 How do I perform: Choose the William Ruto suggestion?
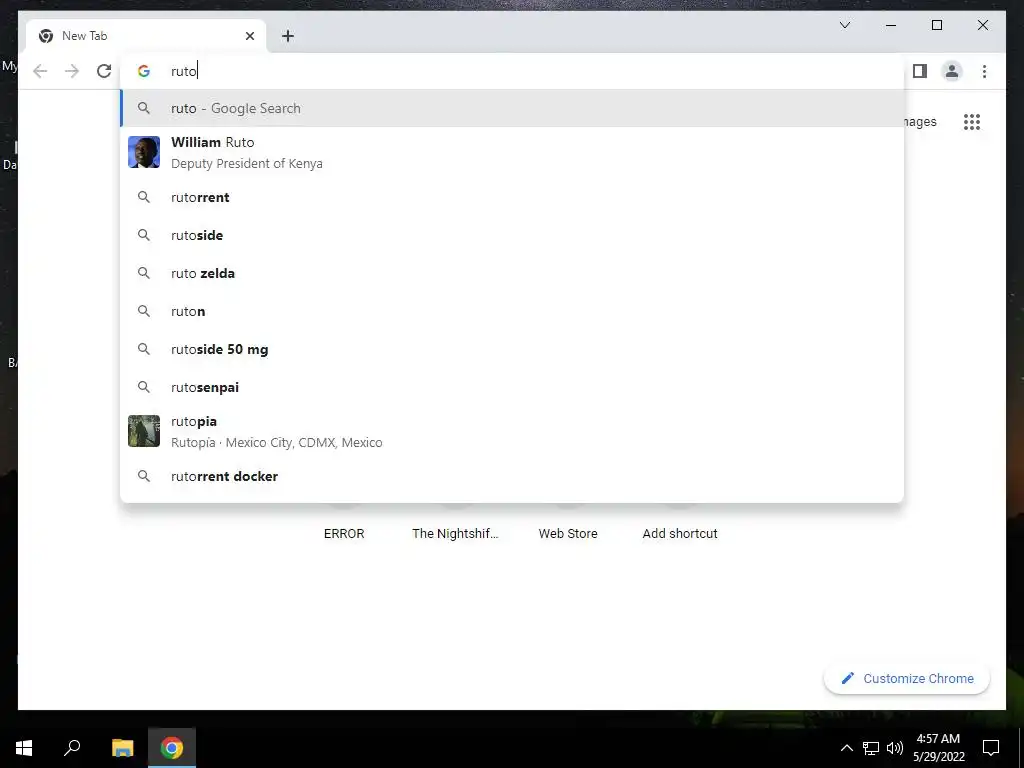(x=512, y=152)
